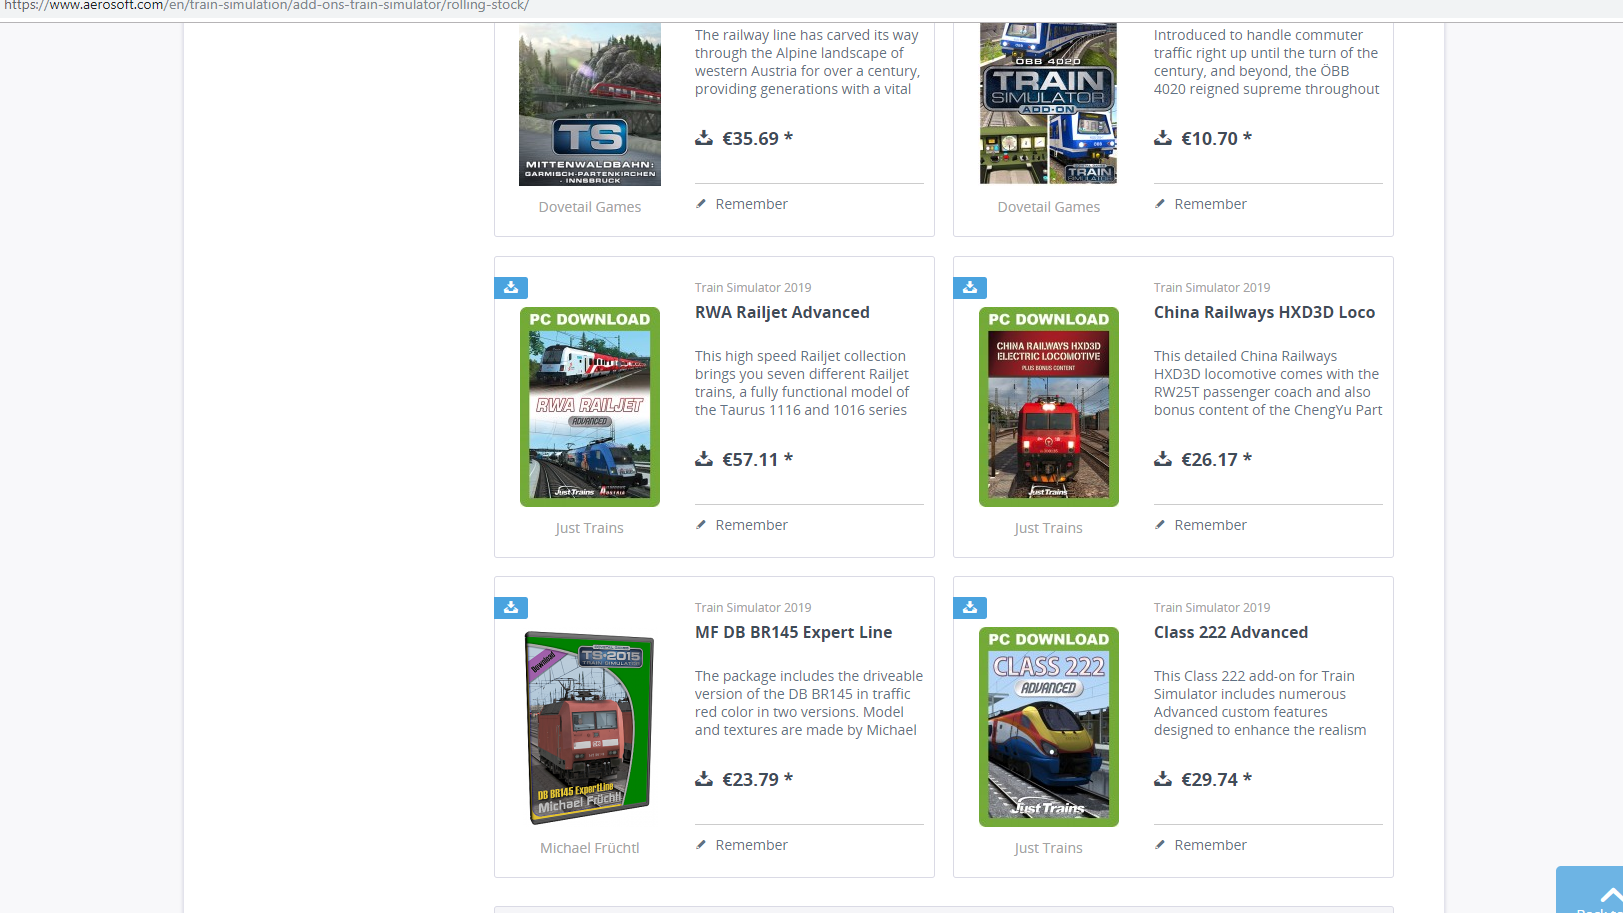The height and width of the screenshot is (913, 1623).
Task: Click the aerosoft.com URL in address bar
Action: pyautogui.click(x=267, y=6)
